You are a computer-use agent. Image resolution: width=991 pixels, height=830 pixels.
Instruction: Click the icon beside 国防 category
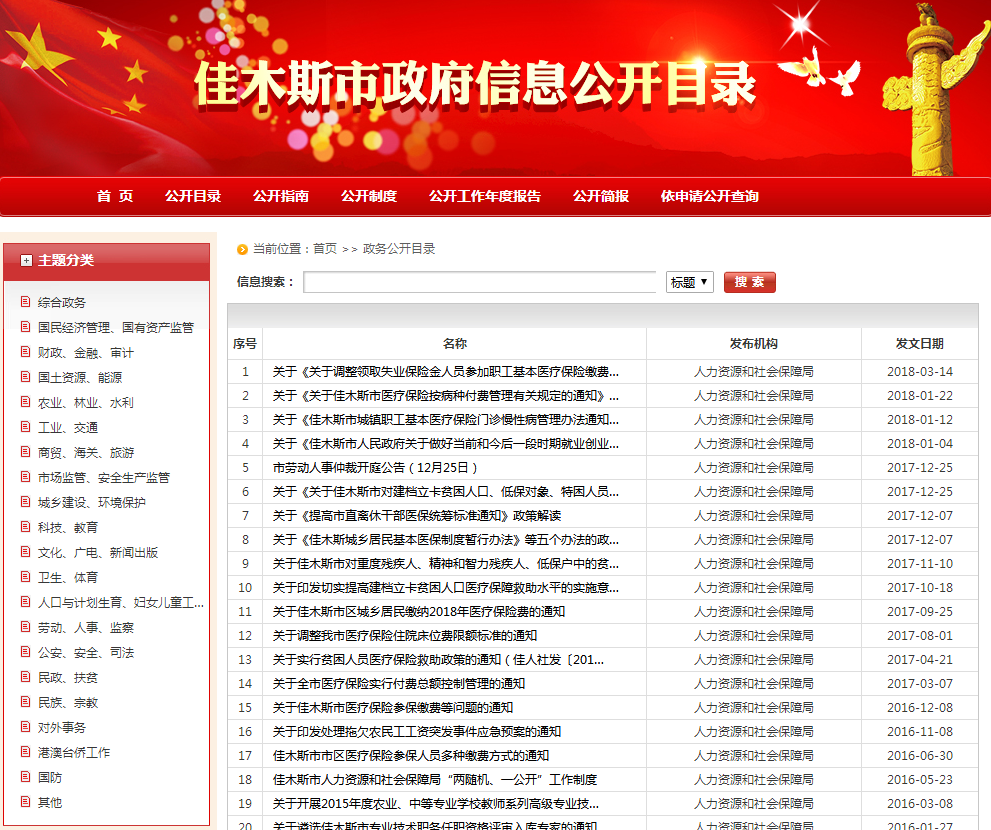click(26, 777)
